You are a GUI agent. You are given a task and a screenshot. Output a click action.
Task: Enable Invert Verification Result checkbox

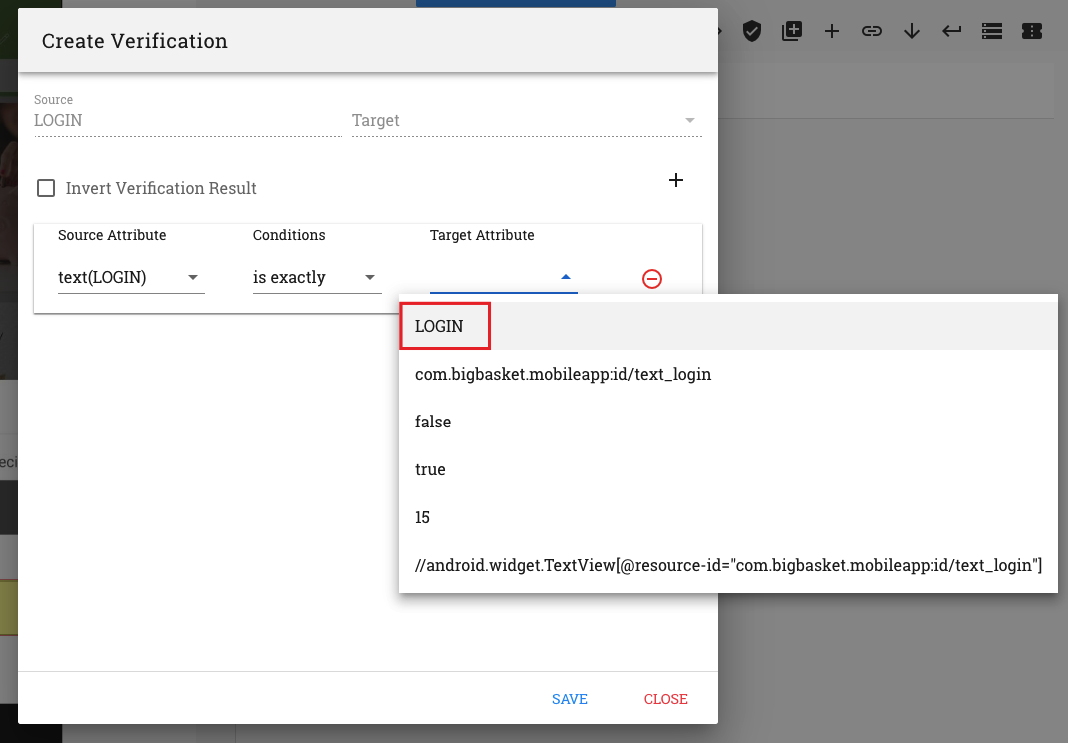point(46,188)
